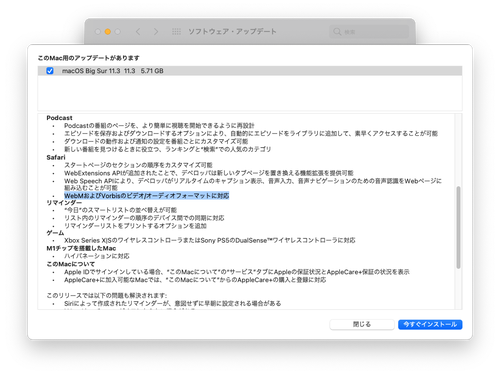Click the AppleCare+に加入可能なMac line
500x376 pixels.
[195, 280]
